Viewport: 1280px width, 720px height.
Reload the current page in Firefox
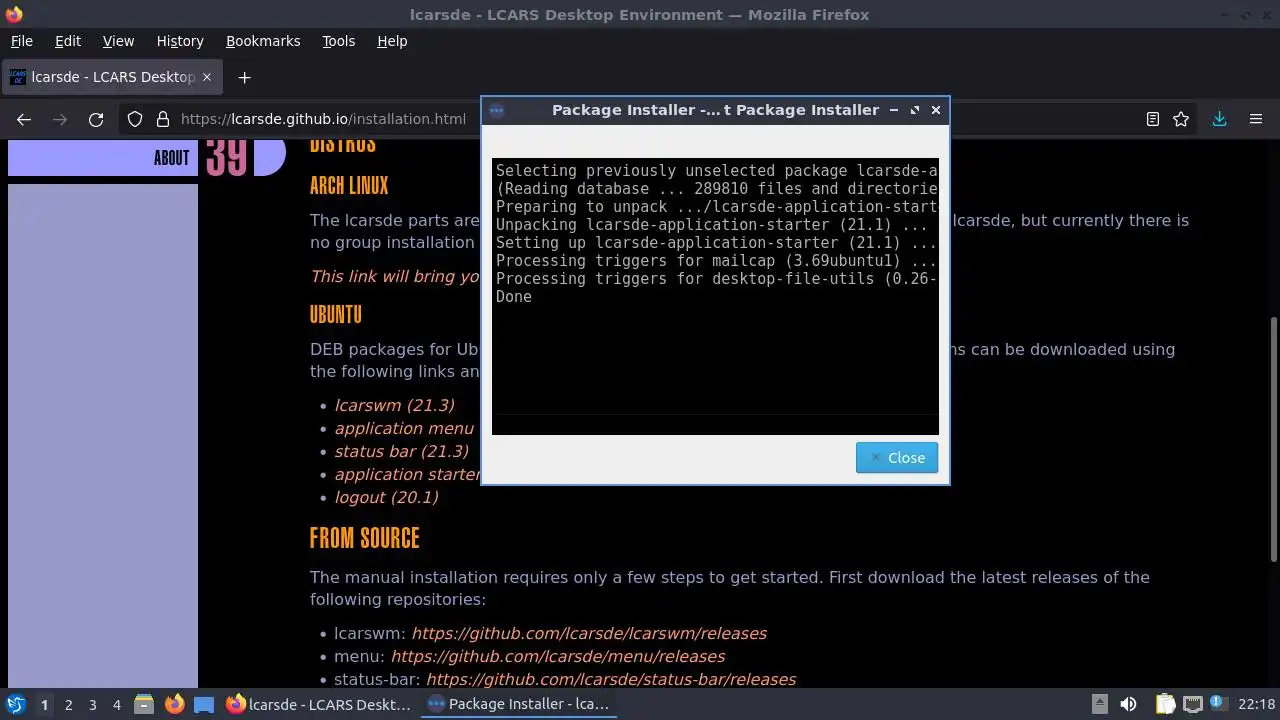point(96,119)
